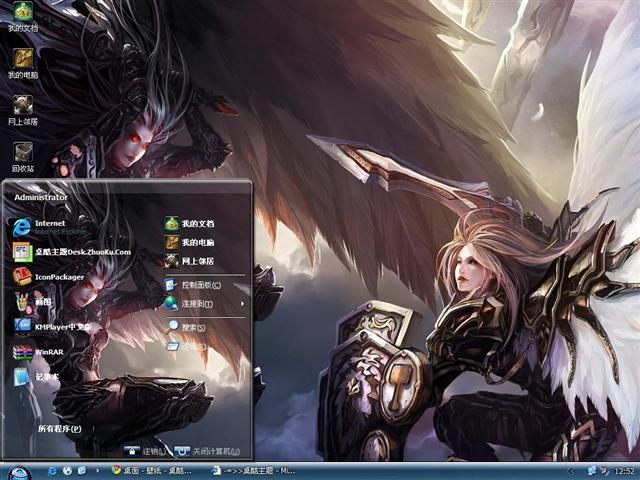Expand 所有程序(P) all programs
This screenshot has width=640, height=480.
[x=60, y=429]
